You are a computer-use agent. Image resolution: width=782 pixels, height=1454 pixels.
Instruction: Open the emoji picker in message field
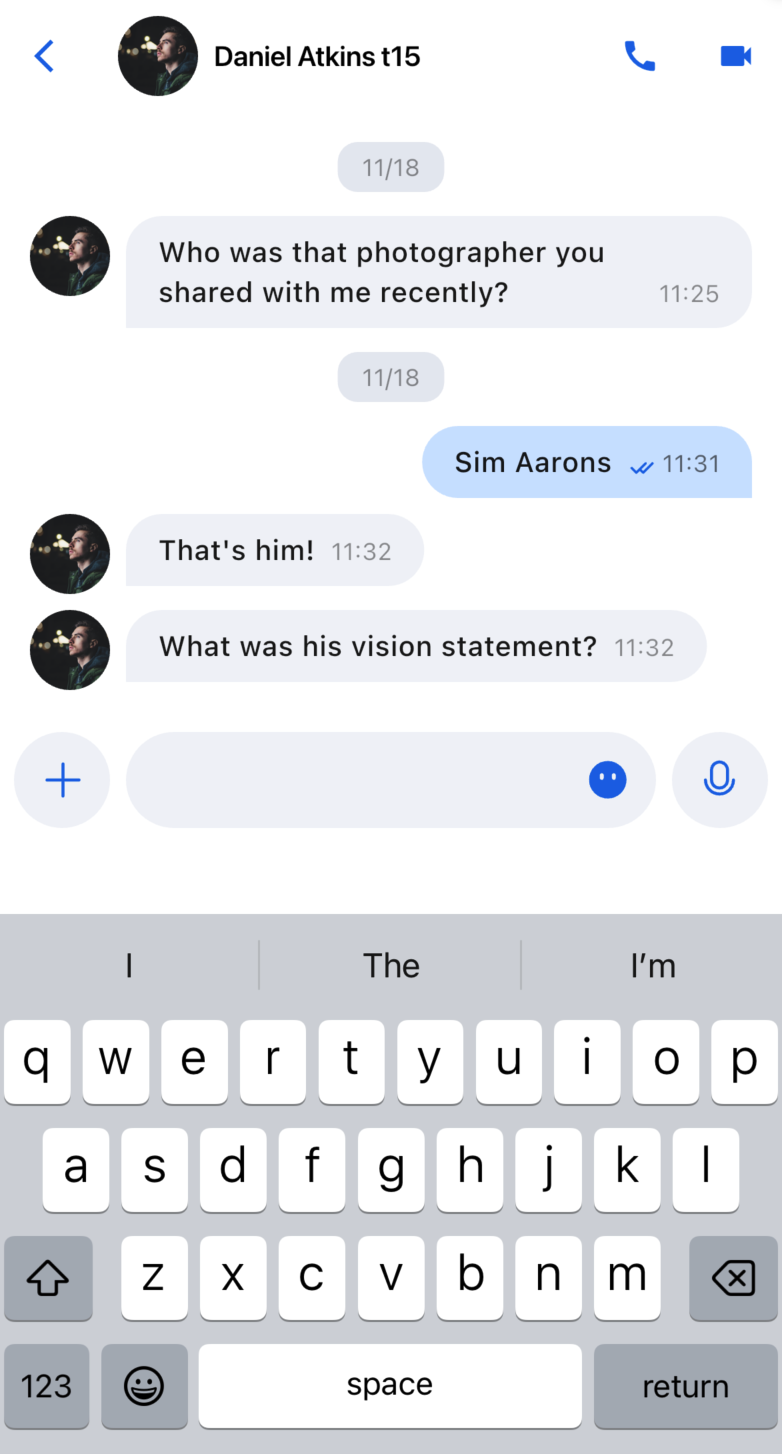(608, 780)
